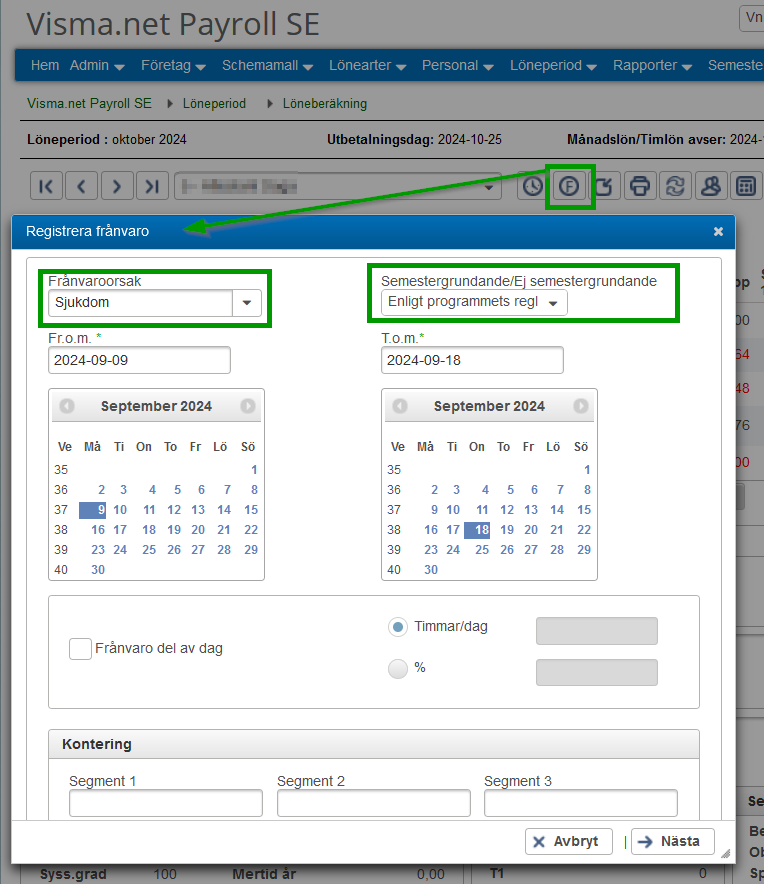Tick the Frånvaro del av dag checkbox
The width and height of the screenshot is (764, 884).
tap(80, 649)
